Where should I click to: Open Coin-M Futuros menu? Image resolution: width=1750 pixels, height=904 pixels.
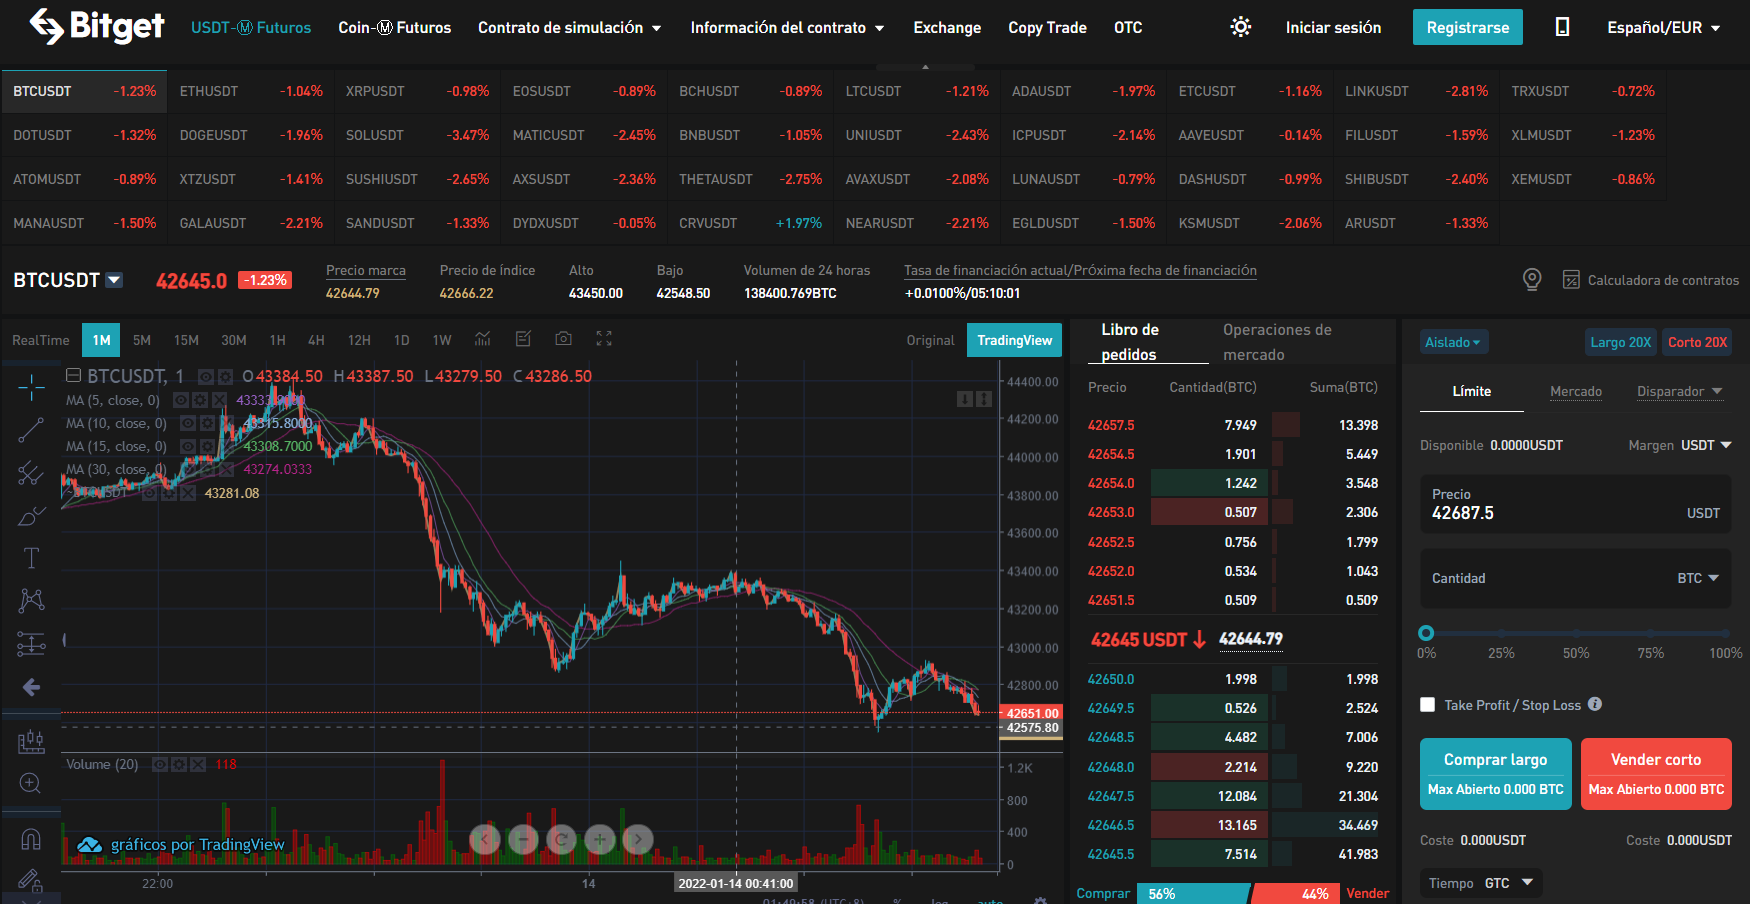tap(395, 27)
